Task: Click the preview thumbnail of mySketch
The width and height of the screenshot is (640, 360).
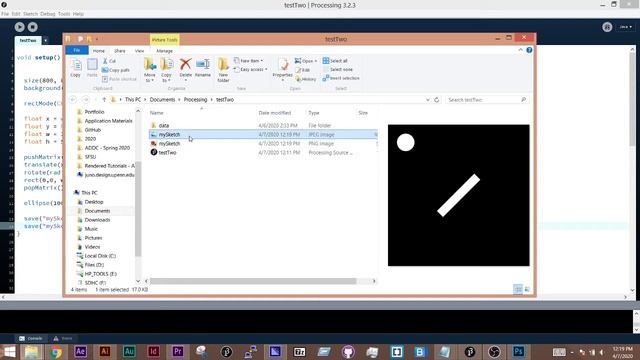Action: [x=458, y=196]
